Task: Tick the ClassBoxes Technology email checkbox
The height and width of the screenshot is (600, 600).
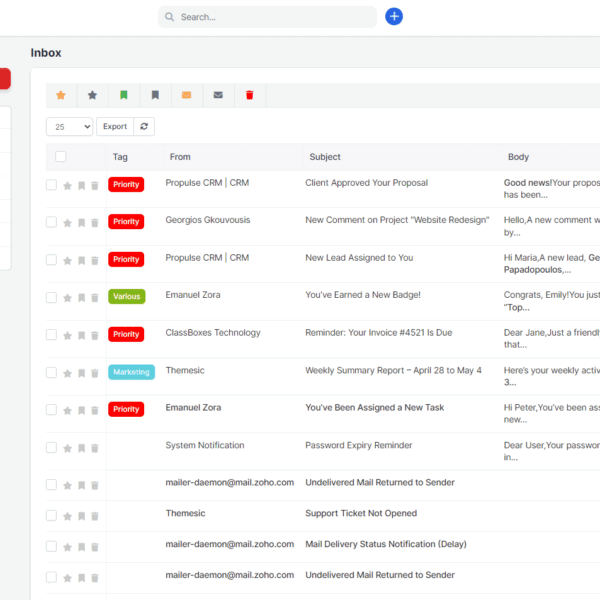Action: [51, 335]
